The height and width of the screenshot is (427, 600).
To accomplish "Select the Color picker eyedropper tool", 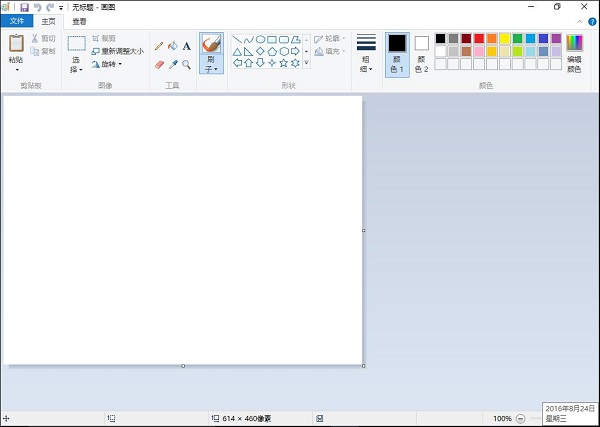I will (x=172, y=64).
